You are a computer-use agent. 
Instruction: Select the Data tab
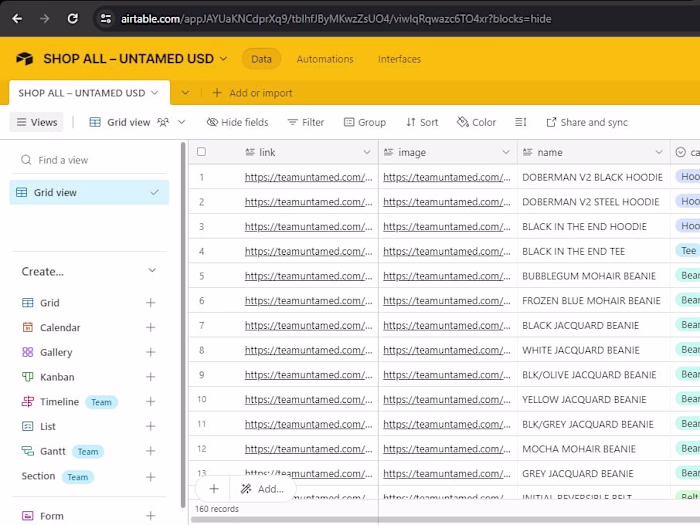click(x=261, y=59)
